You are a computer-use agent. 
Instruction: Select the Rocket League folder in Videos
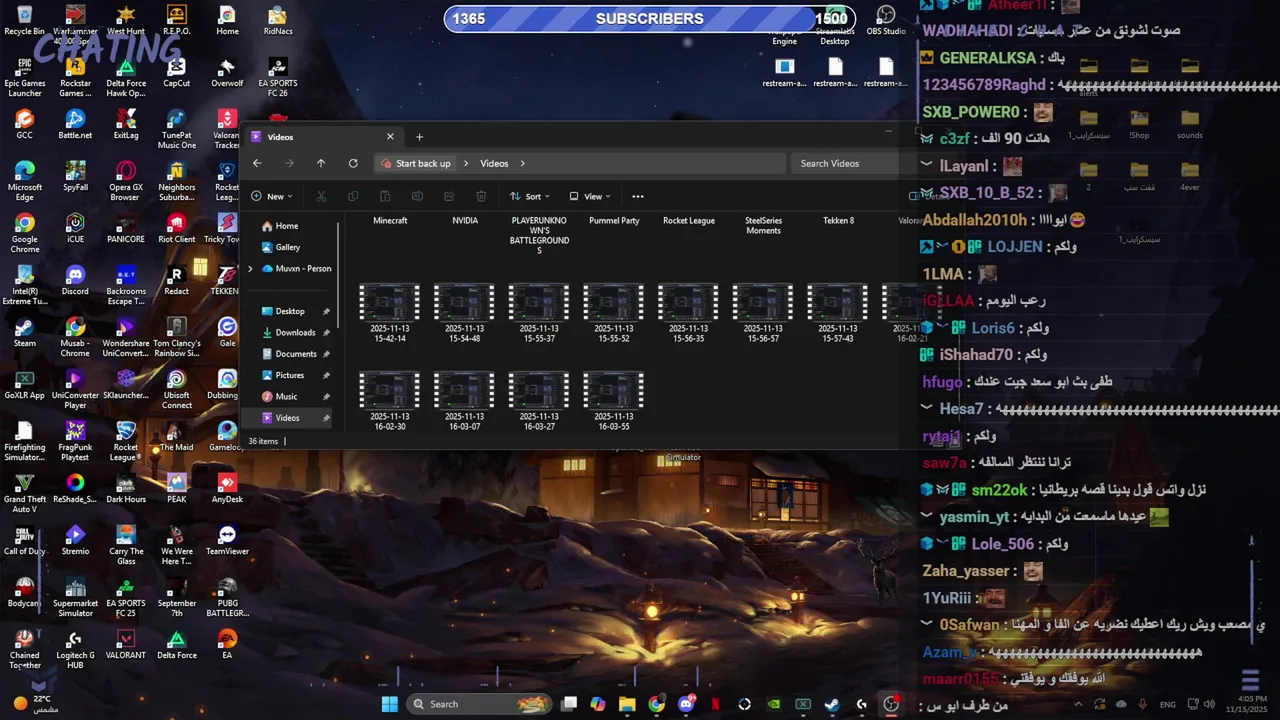coord(689,220)
